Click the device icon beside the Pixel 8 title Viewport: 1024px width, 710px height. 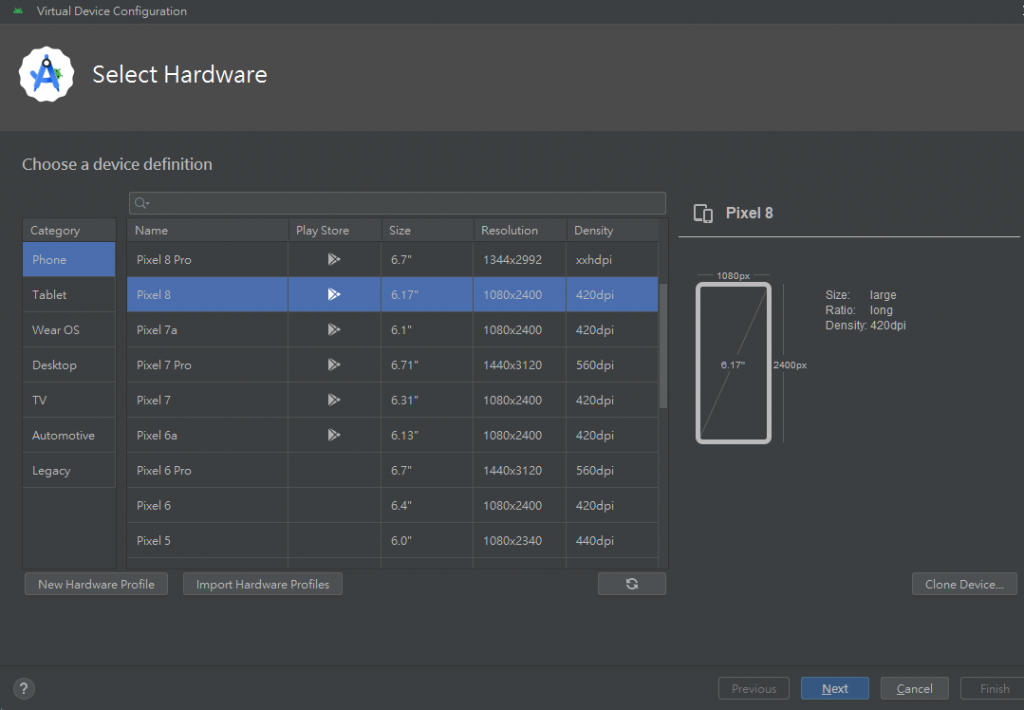[703, 214]
